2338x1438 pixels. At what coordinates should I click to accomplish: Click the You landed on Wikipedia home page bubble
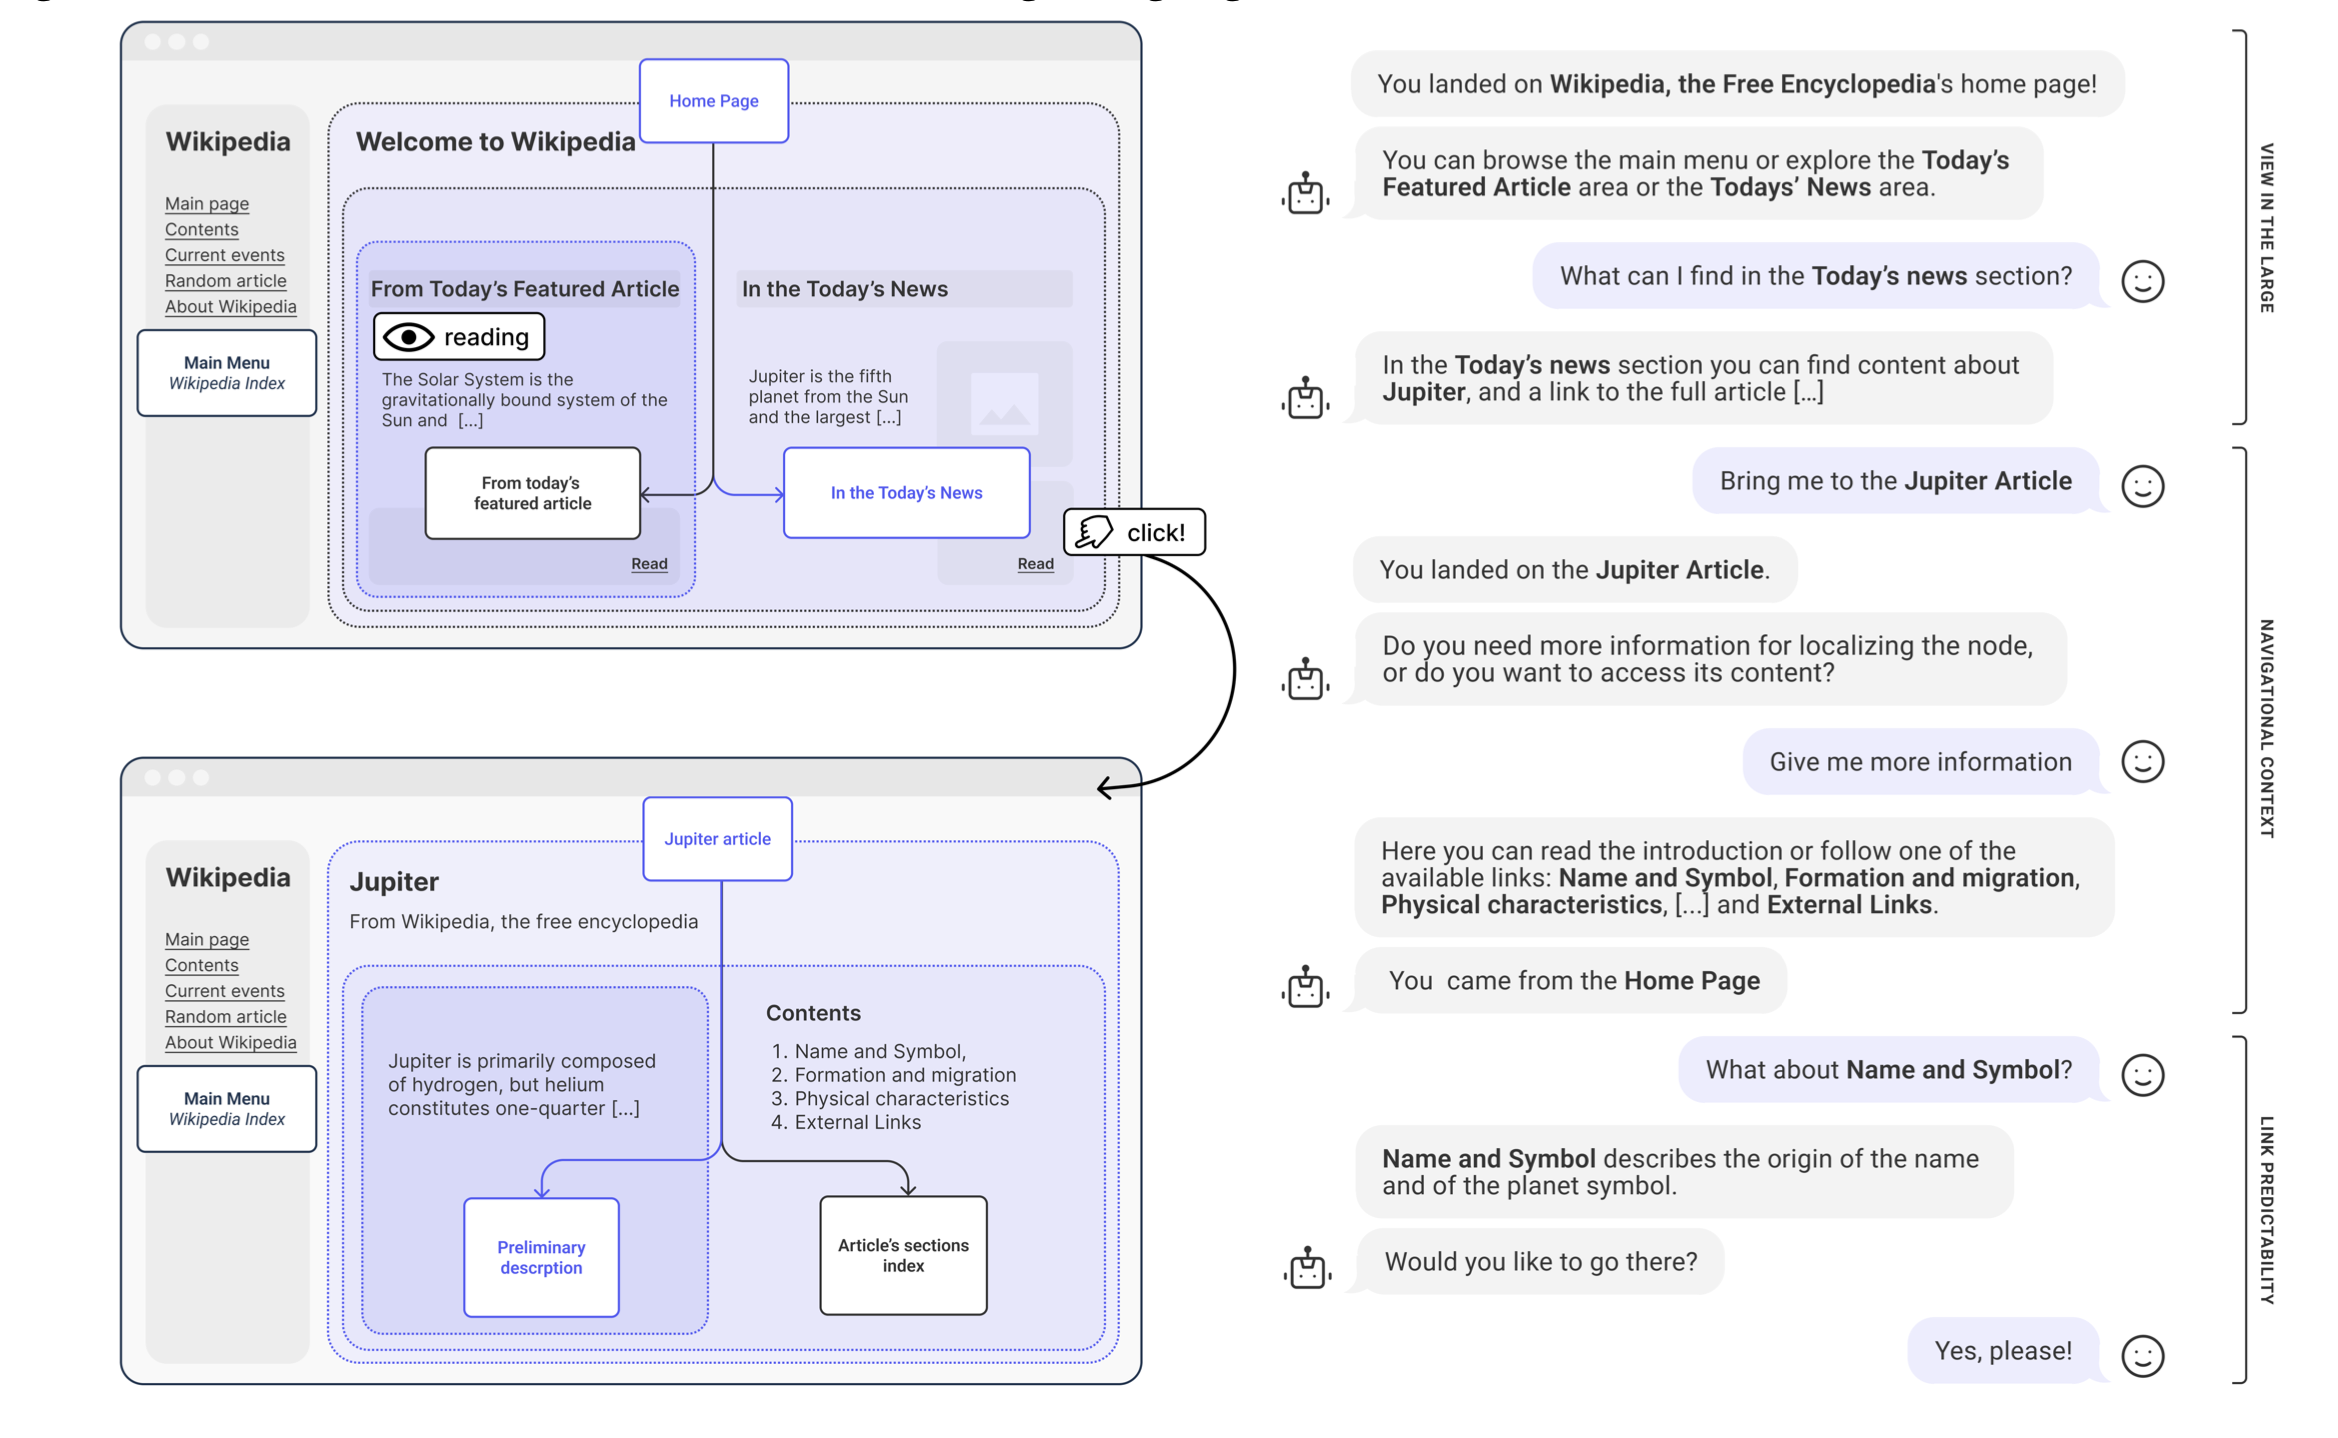click(1737, 84)
